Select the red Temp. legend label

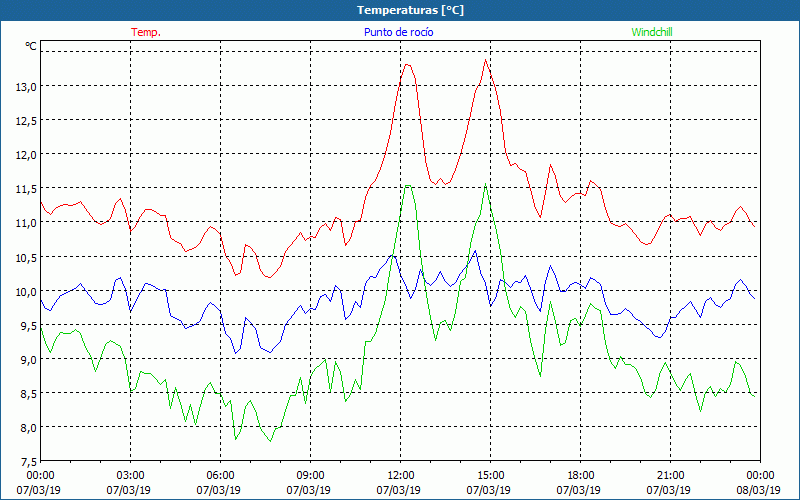tap(146, 32)
